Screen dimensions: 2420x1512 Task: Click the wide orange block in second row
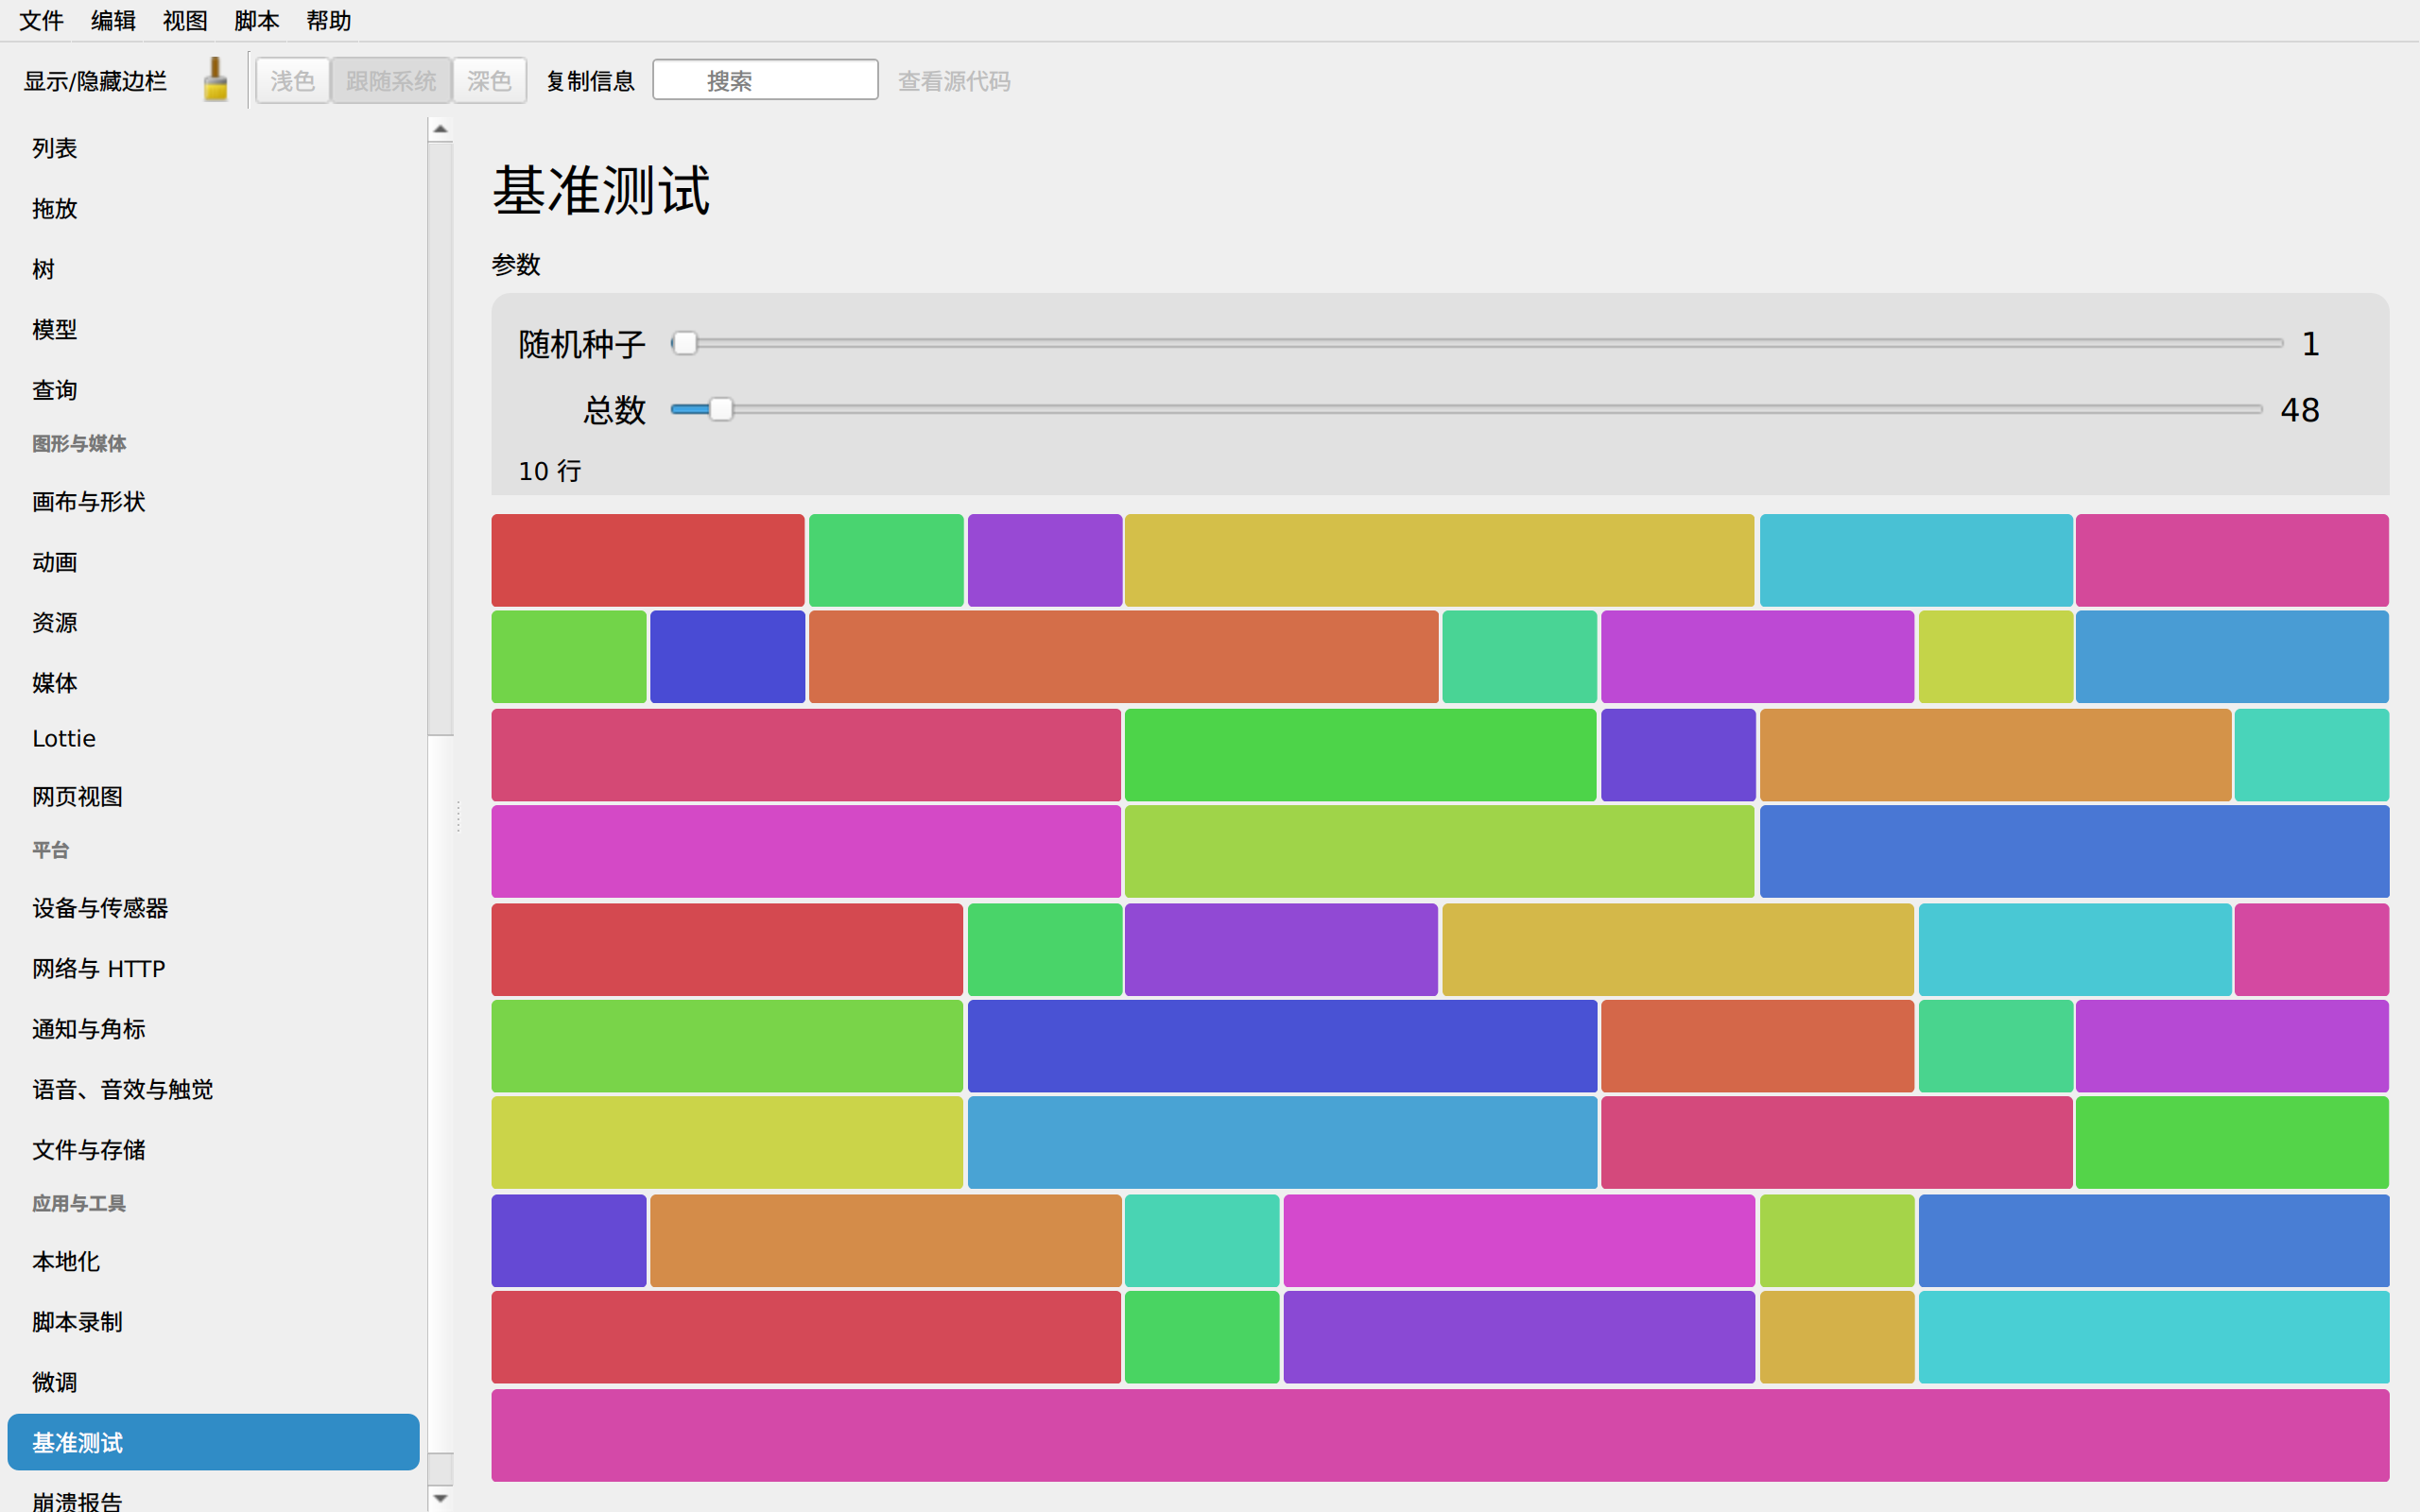click(x=1123, y=657)
